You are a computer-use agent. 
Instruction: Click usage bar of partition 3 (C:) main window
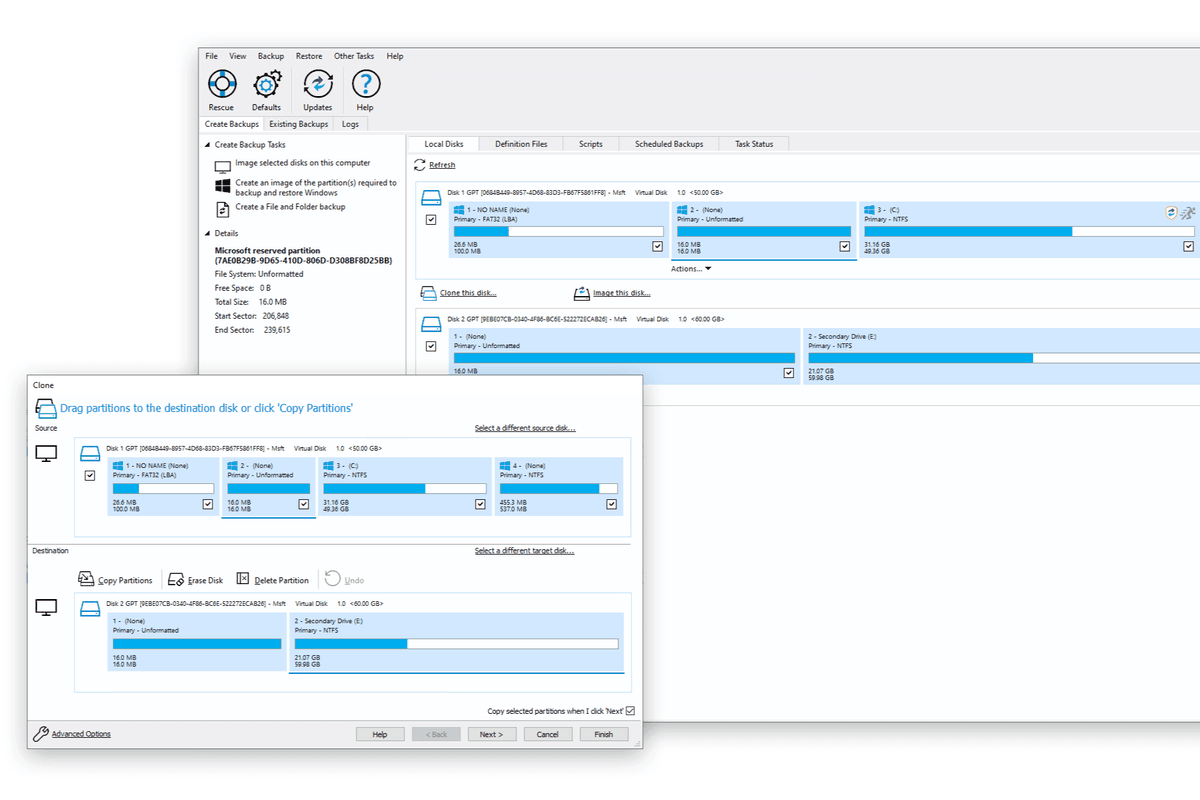[1028, 231]
